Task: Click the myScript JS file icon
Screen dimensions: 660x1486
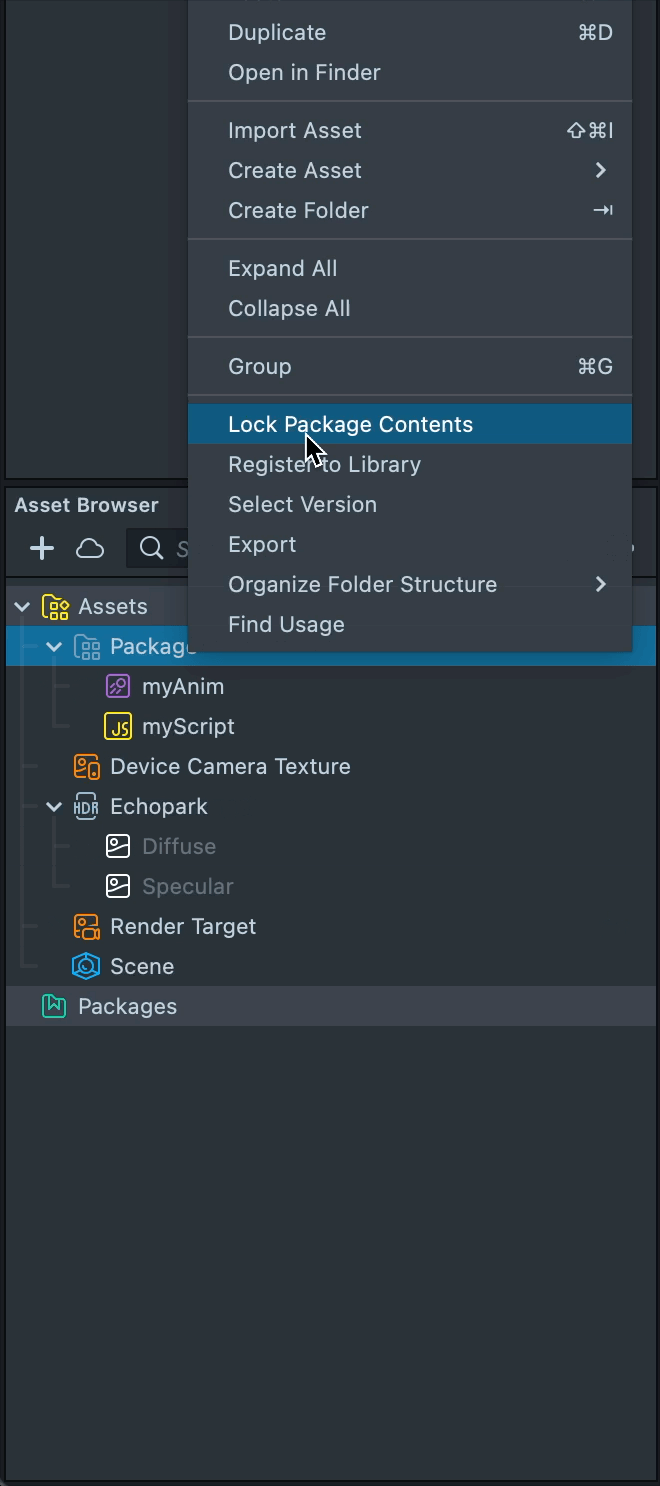Action: tap(118, 727)
